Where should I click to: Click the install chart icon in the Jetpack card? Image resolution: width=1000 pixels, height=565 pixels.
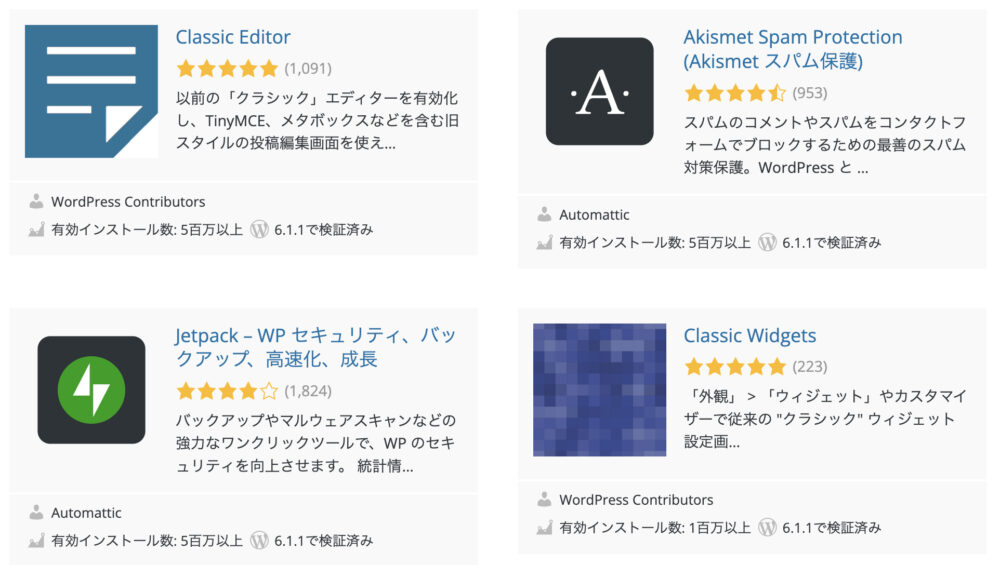coord(36,541)
